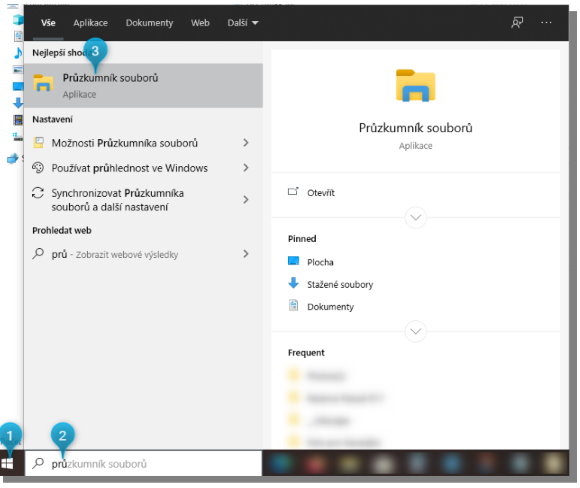Switch to the Aplikace tab
Viewport: 580px width, 488px height.
[90, 23]
